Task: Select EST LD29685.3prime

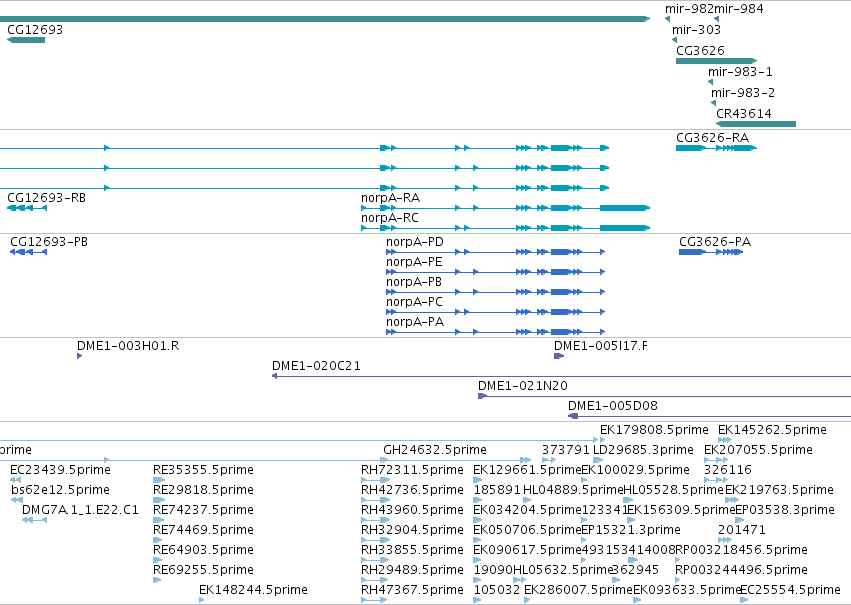Action: coord(598,460)
